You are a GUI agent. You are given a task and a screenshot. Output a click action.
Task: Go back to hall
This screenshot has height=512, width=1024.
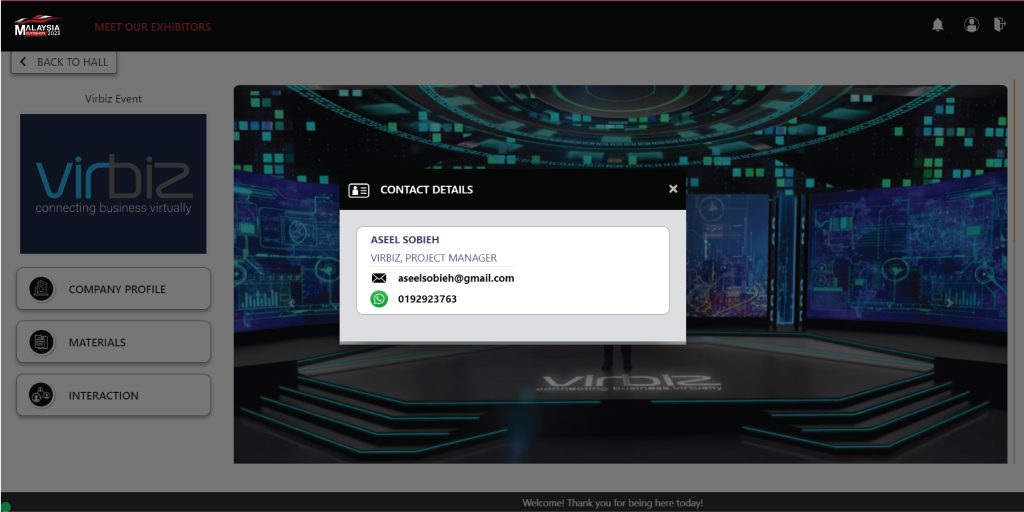(64, 62)
